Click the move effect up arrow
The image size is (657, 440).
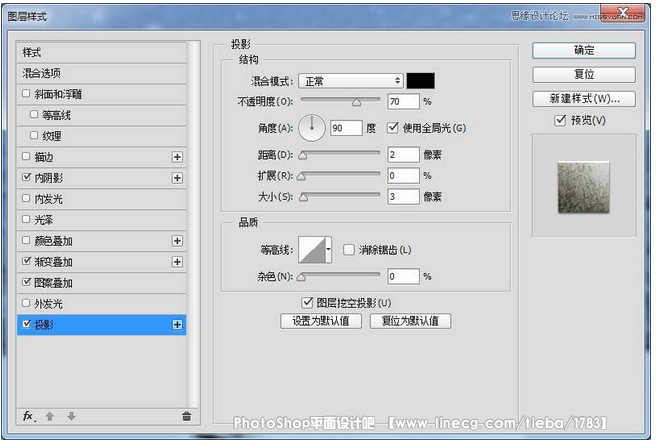(50, 416)
